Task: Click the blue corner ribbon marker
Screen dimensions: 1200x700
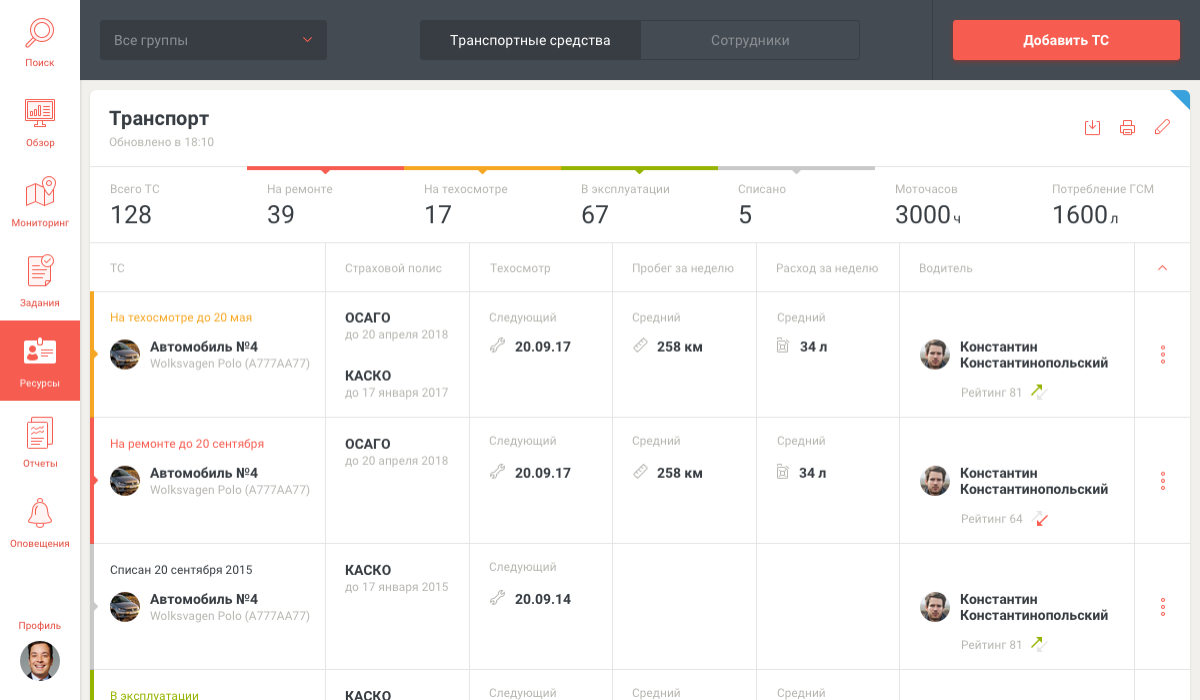Action: [1183, 96]
